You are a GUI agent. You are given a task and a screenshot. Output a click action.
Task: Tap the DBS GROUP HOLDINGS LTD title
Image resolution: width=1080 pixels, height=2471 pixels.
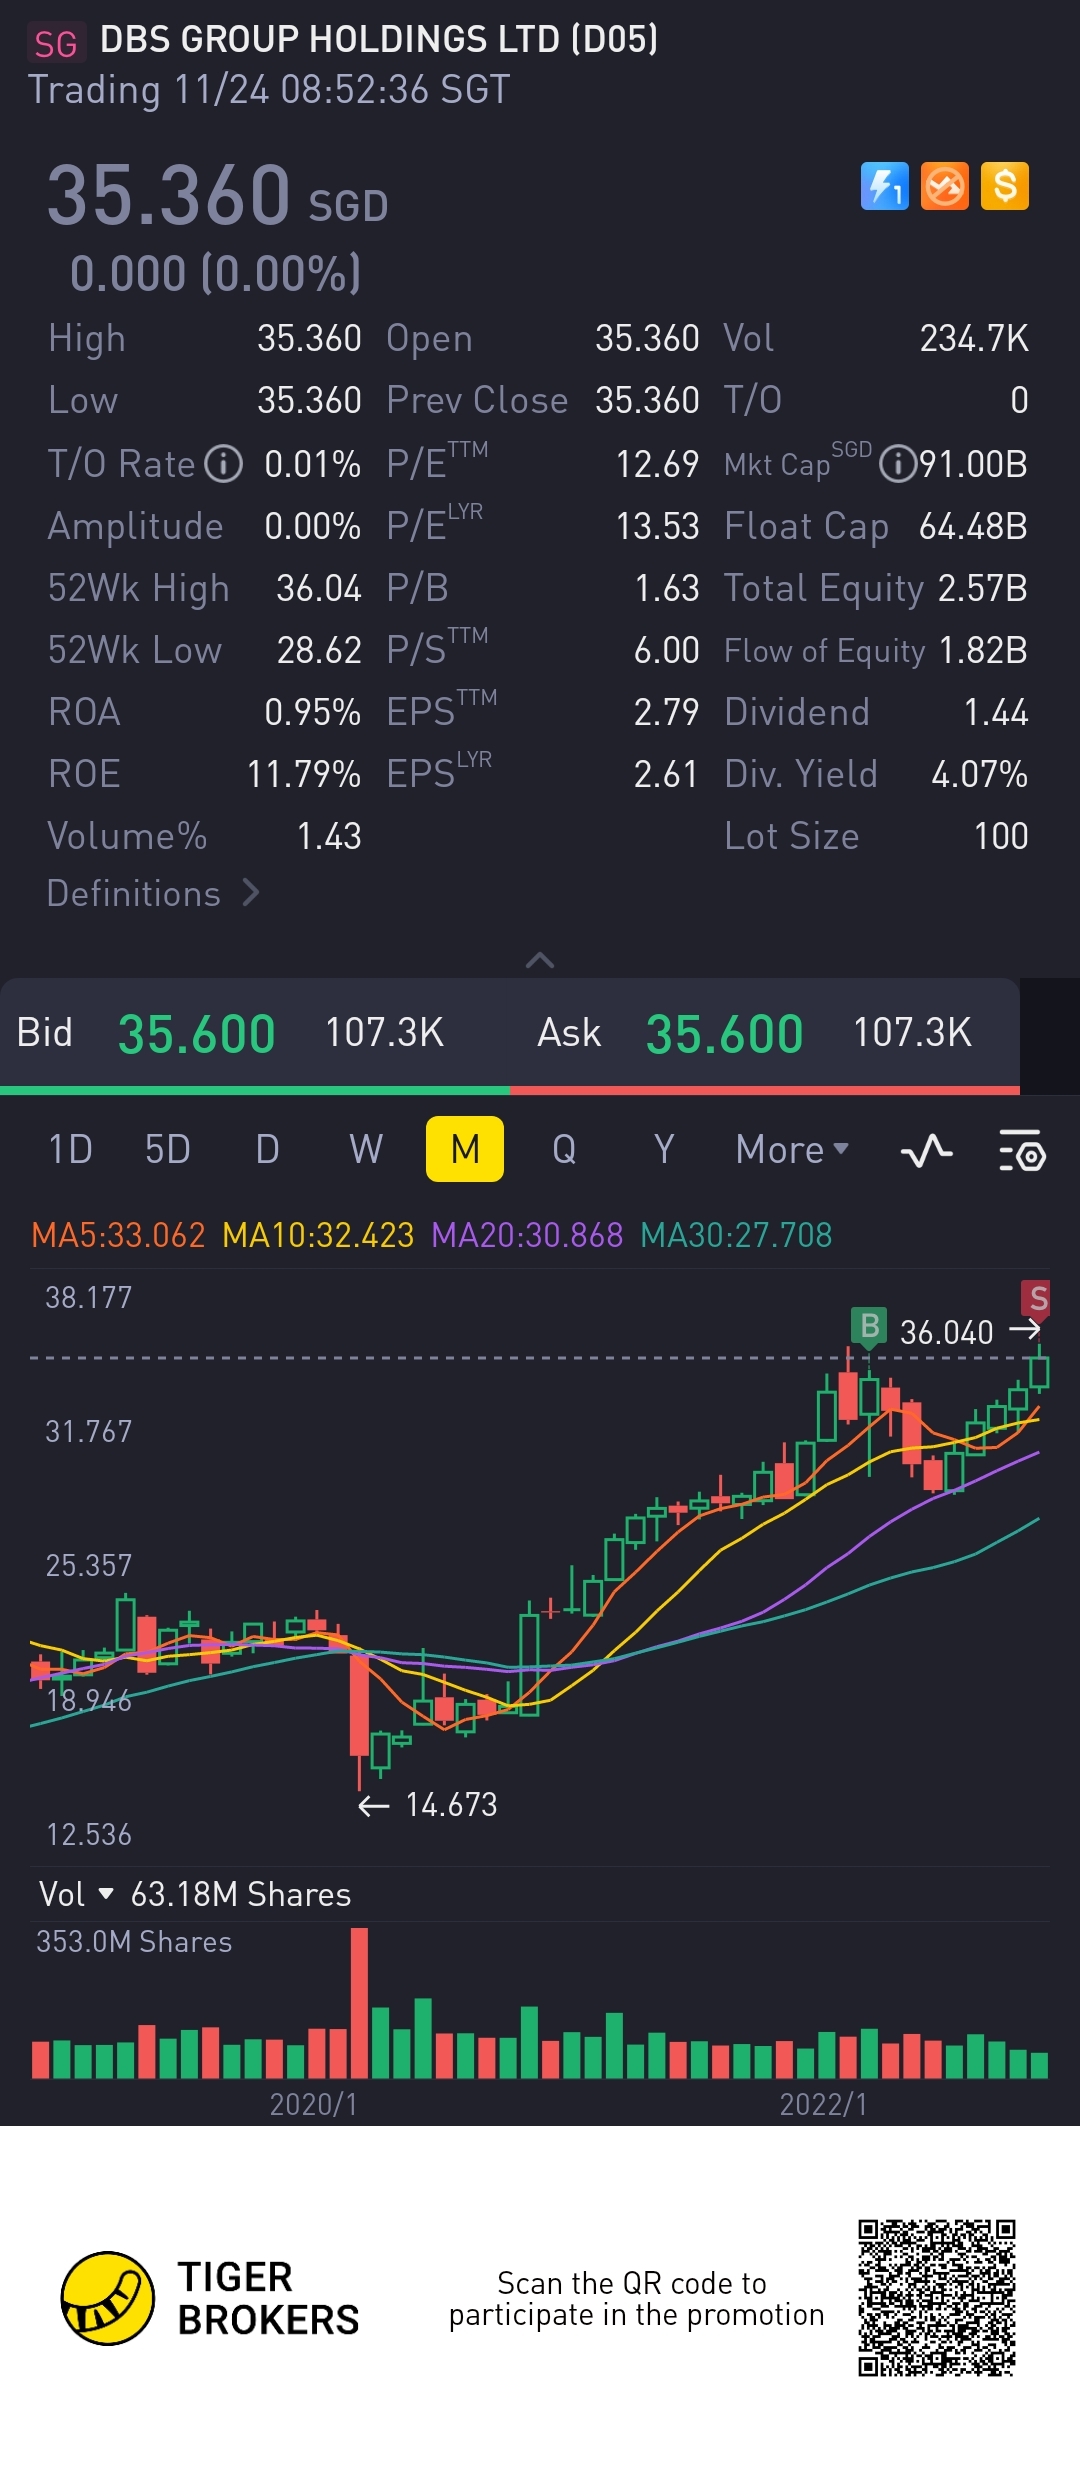click(x=379, y=40)
